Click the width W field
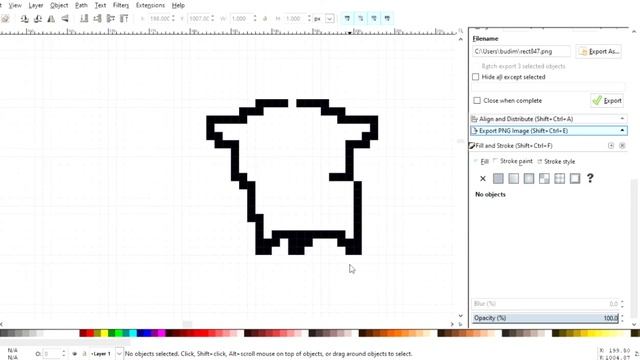The width and height of the screenshot is (640, 360). [241, 18]
